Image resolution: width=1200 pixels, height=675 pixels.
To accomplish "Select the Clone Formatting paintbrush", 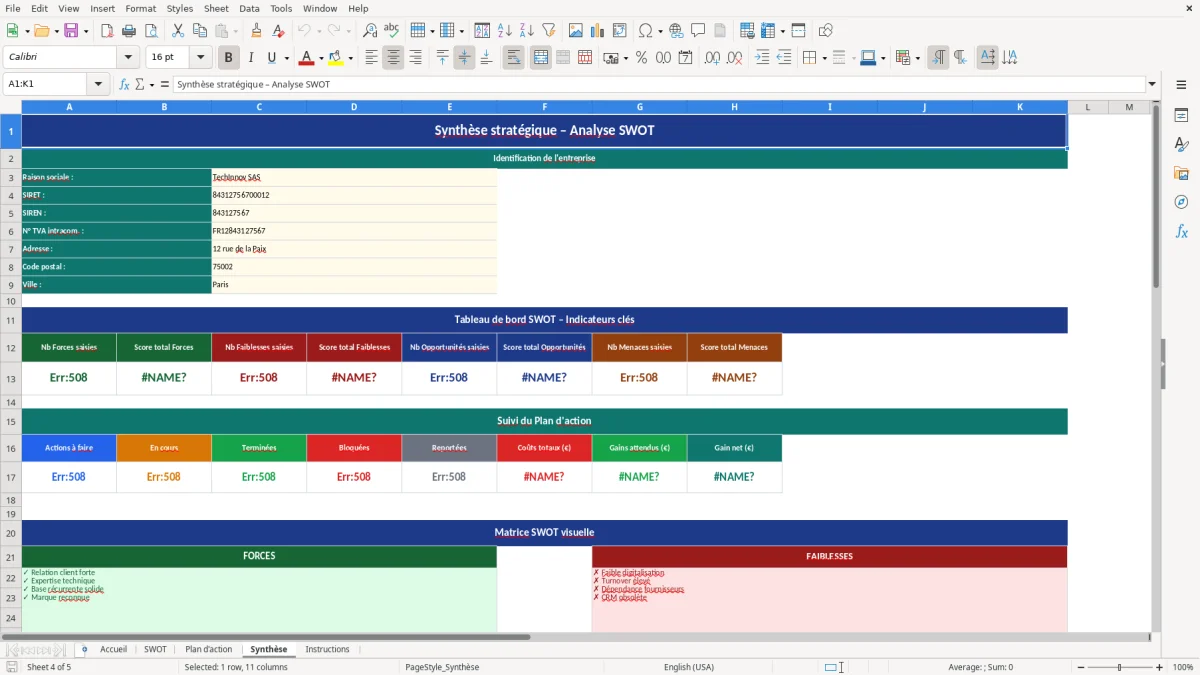I will pyautogui.click(x=256, y=31).
